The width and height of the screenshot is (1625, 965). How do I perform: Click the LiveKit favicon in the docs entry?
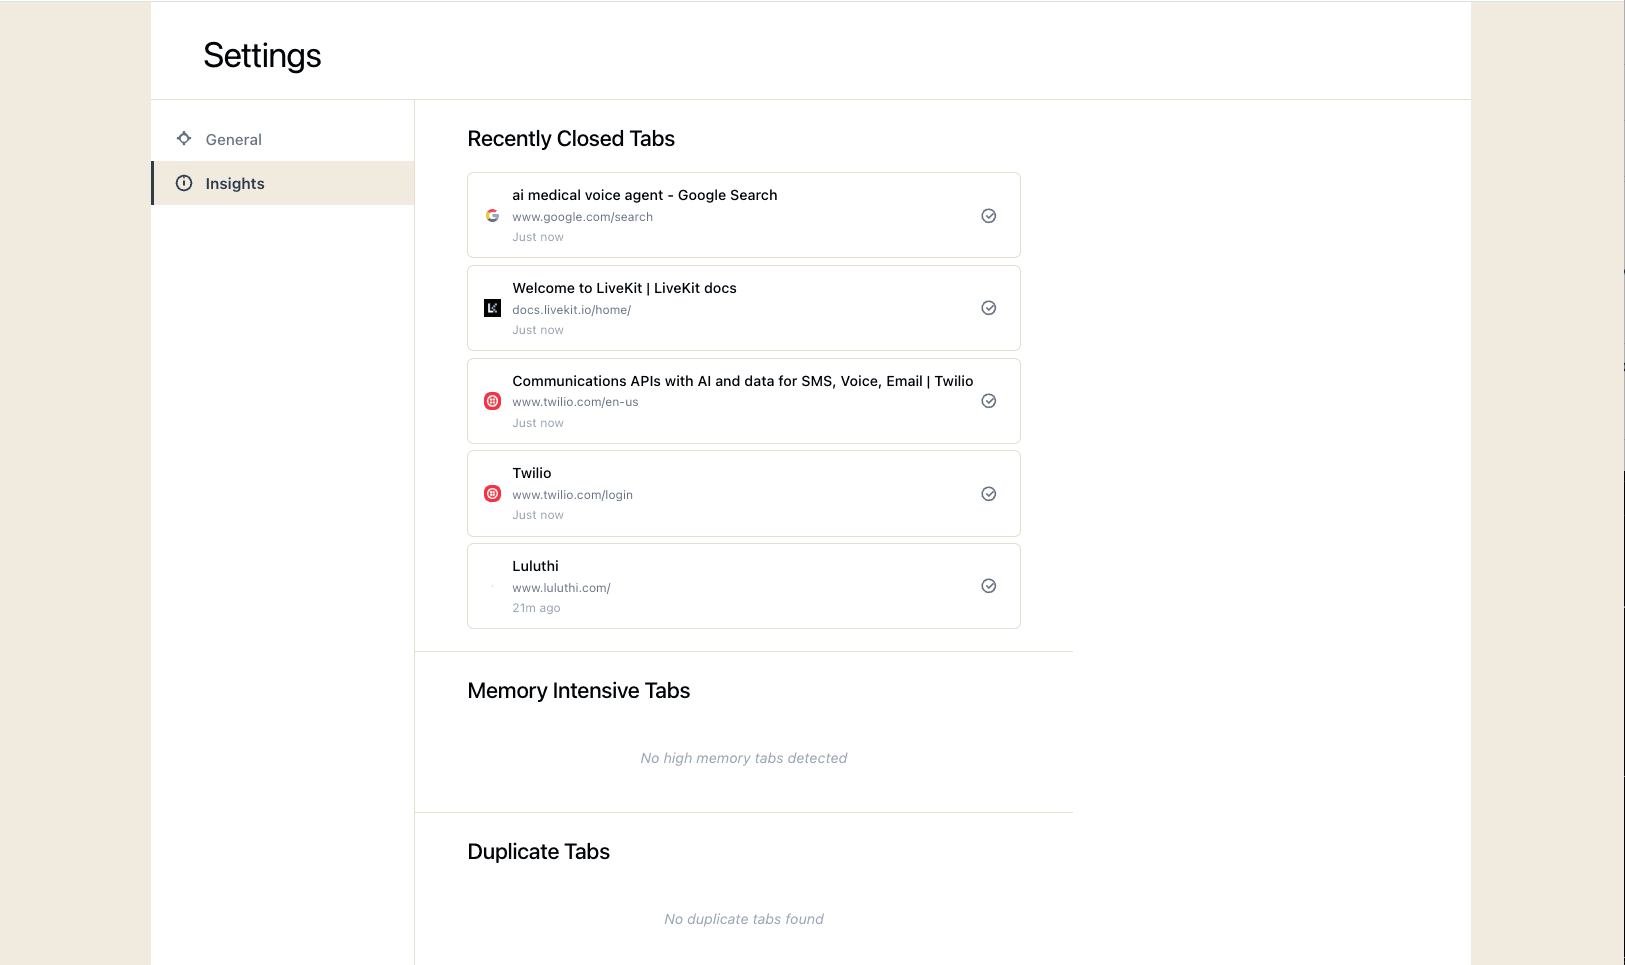point(492,307)
